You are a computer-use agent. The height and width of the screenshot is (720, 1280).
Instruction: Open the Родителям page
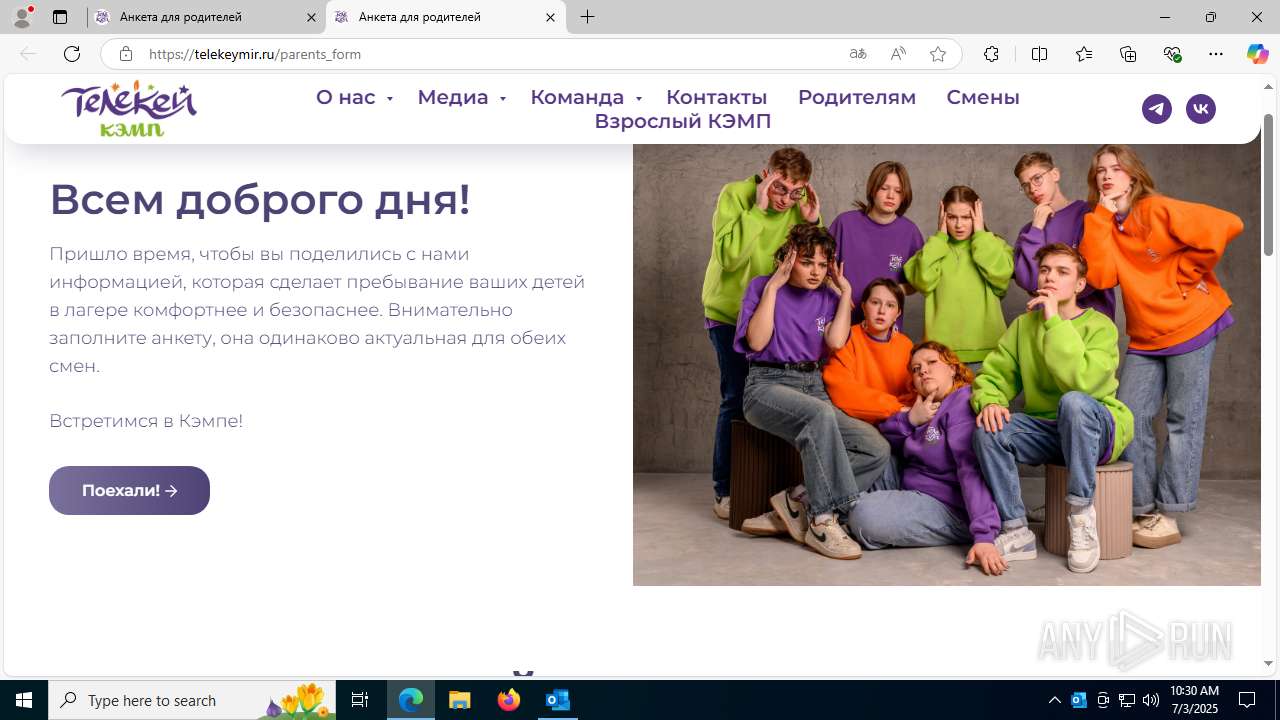(857, 97)
